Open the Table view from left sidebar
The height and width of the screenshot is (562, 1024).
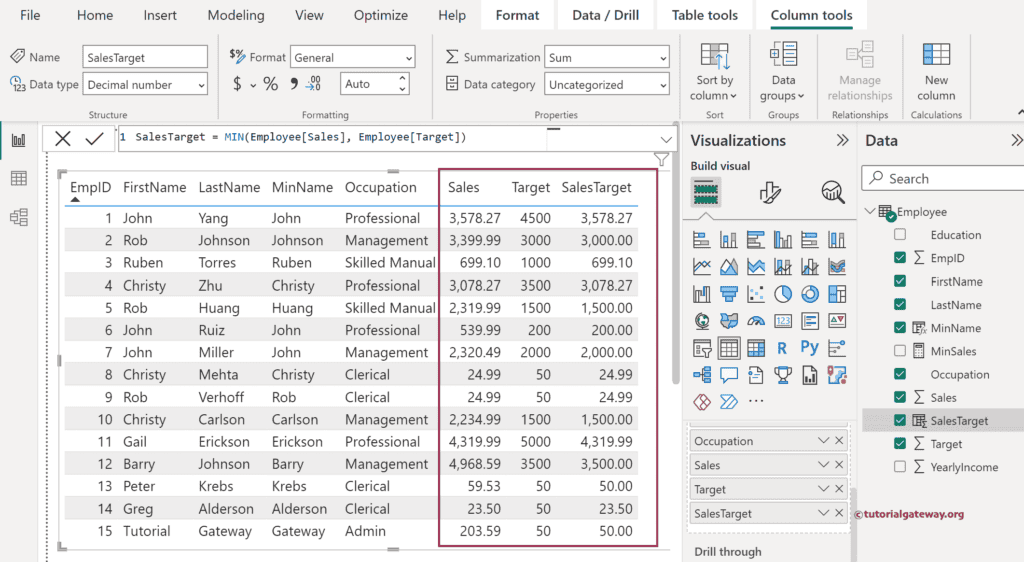coord(18,178)
